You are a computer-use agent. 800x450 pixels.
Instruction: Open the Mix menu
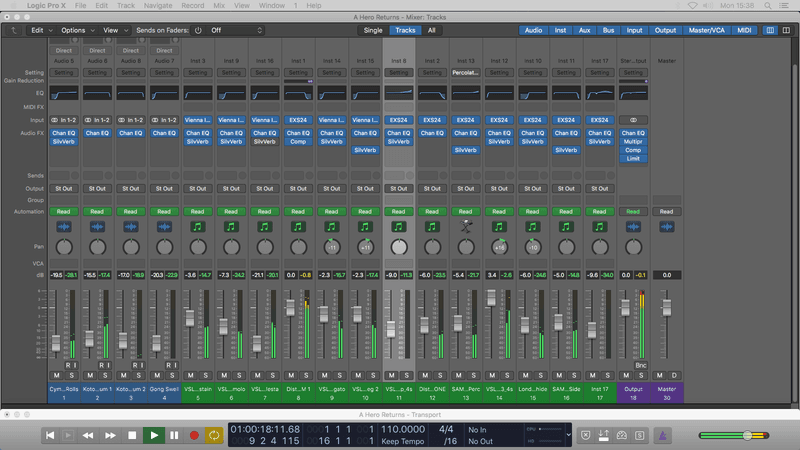pyautogui.click(x=219, y=6)
